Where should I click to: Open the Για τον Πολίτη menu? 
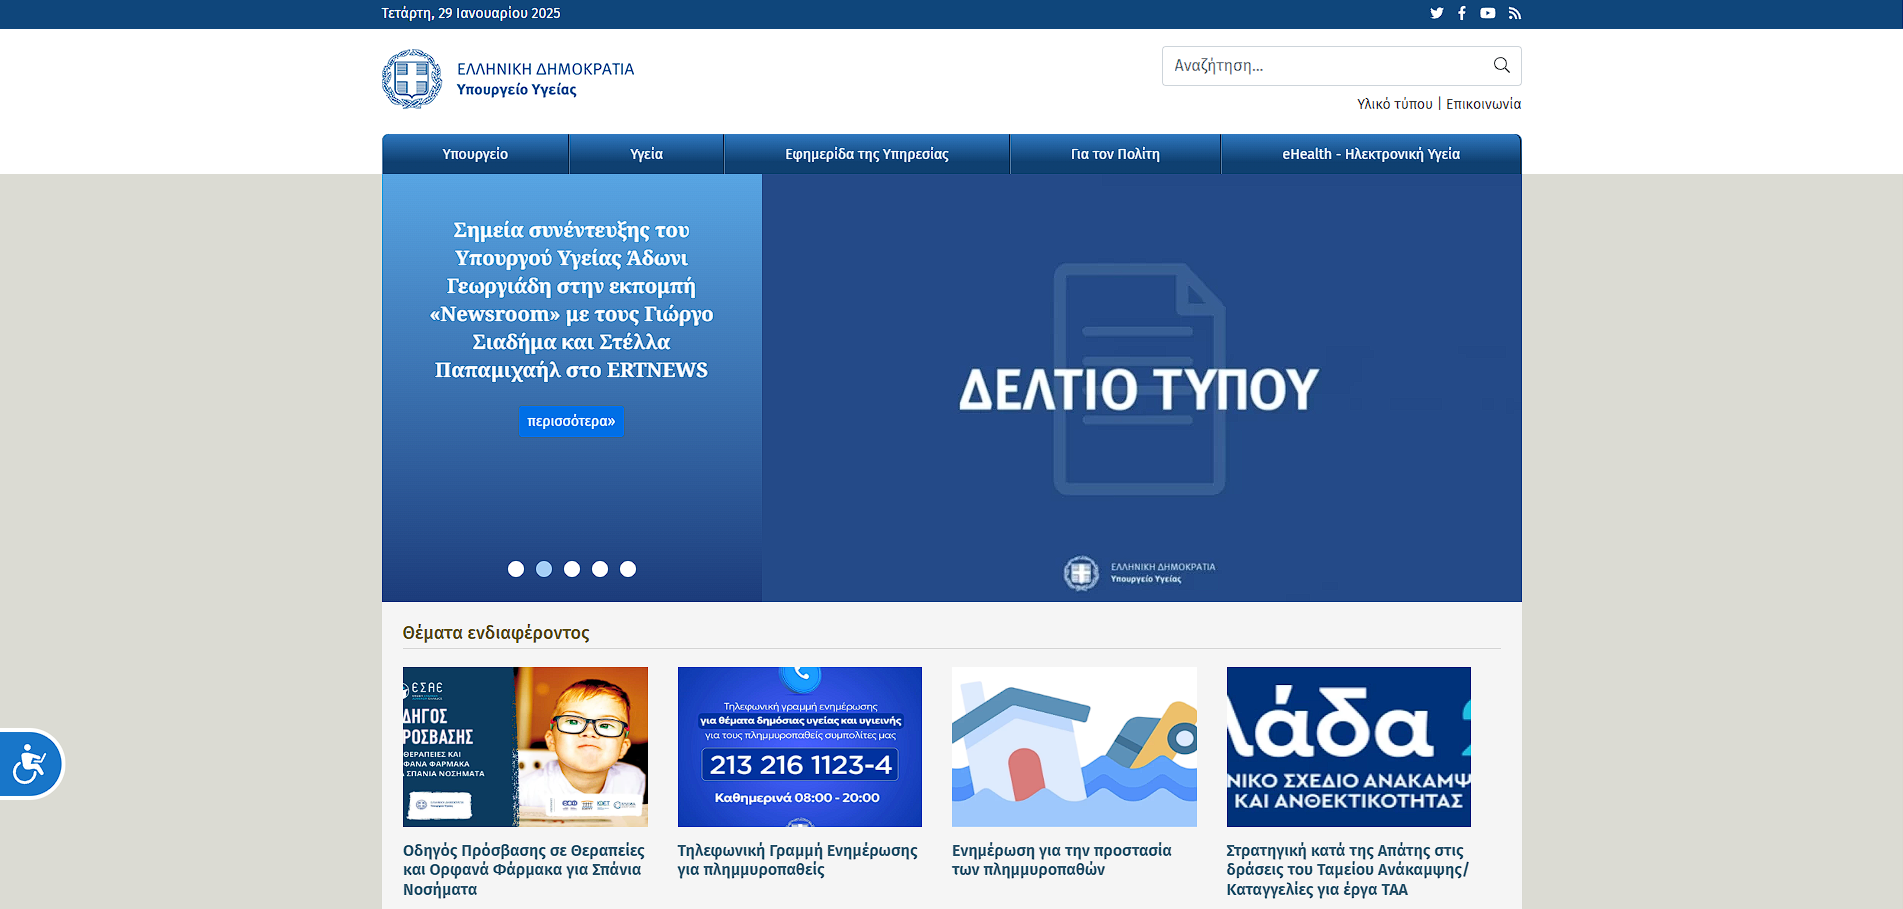1116,154
